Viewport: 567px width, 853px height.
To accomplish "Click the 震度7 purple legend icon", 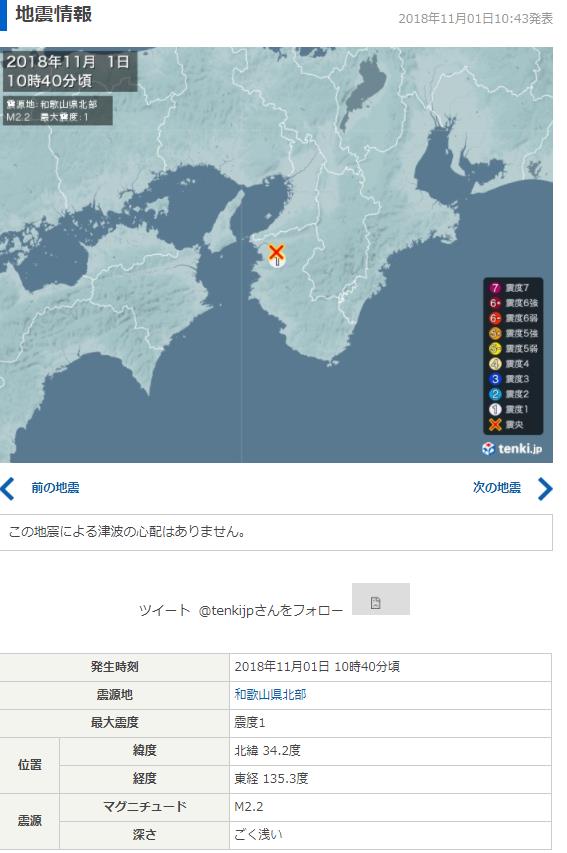I will click(x=495, y=288).
